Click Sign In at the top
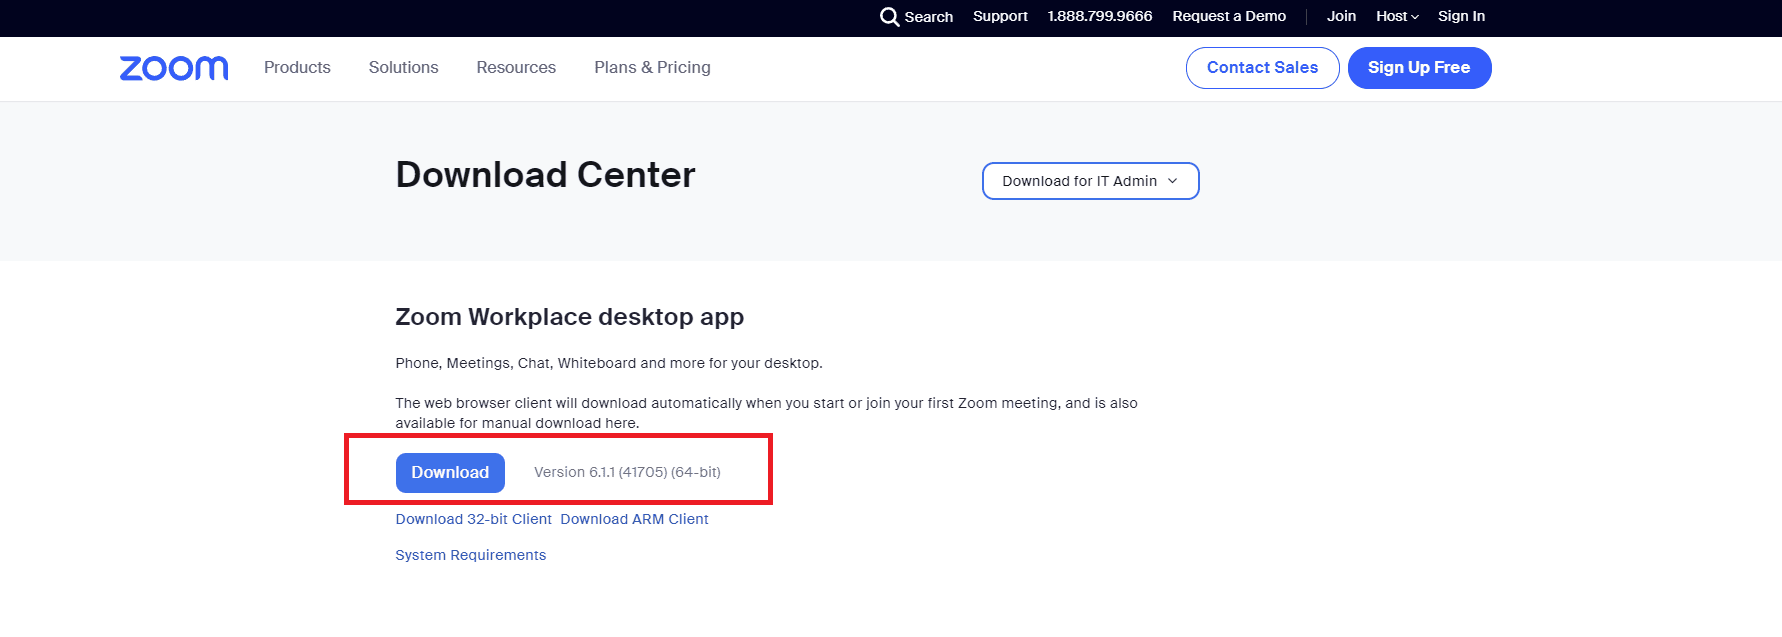Viewport: 1782px width, 637px height. pyautogui.click(x=1461, y=17)
